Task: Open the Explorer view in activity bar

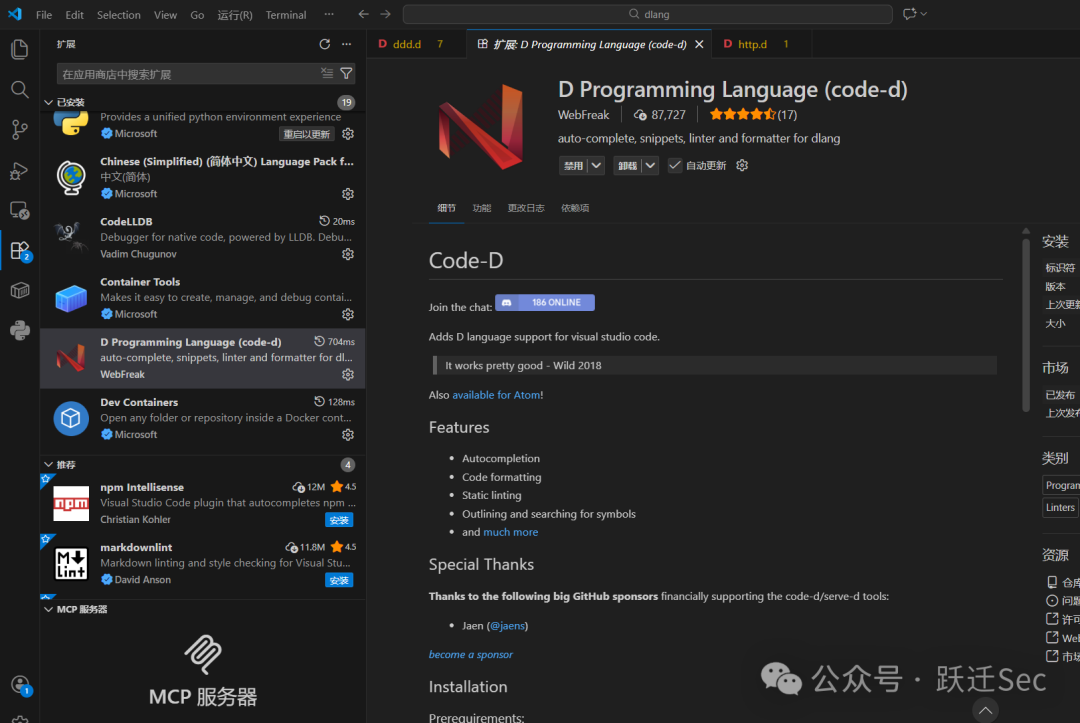Action: (19, 49)
